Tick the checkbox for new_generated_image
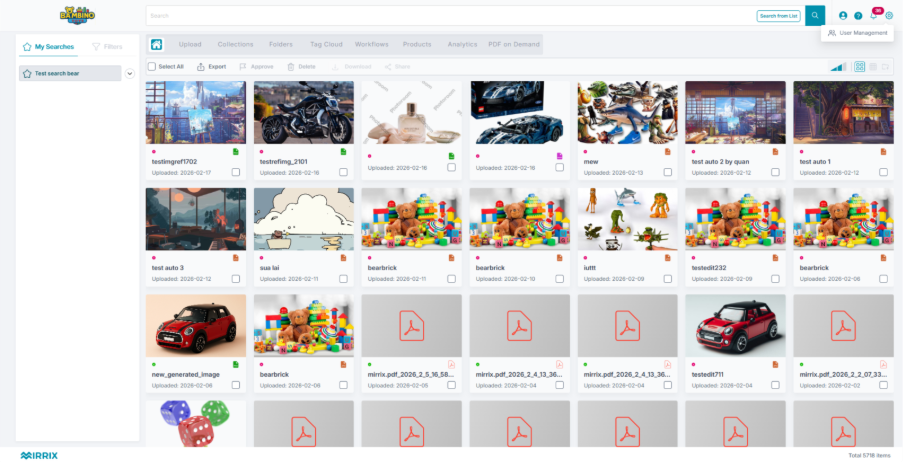 point(236,385)
